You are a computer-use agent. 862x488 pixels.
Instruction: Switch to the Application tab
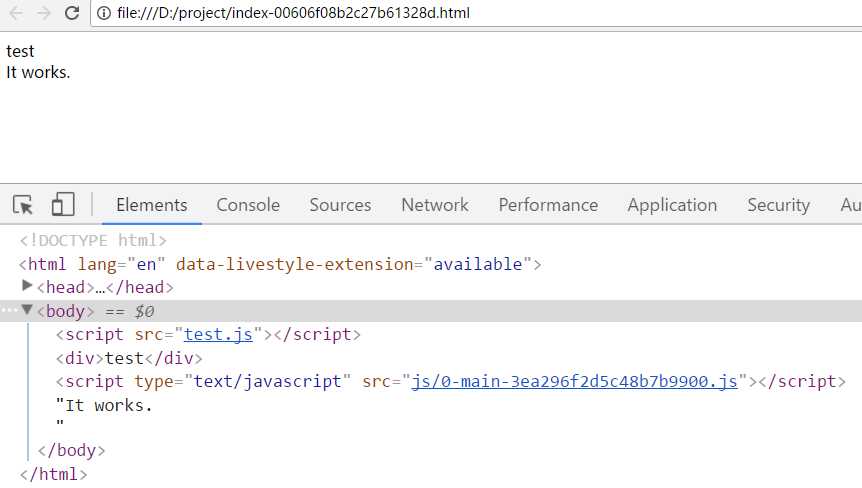tap(672, 205)
